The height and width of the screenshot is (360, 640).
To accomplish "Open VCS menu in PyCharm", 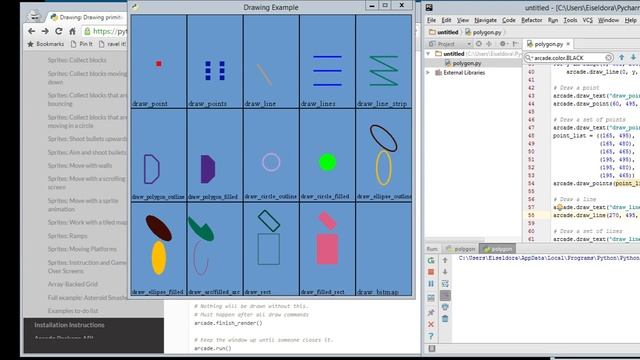I will click(587, 20).
